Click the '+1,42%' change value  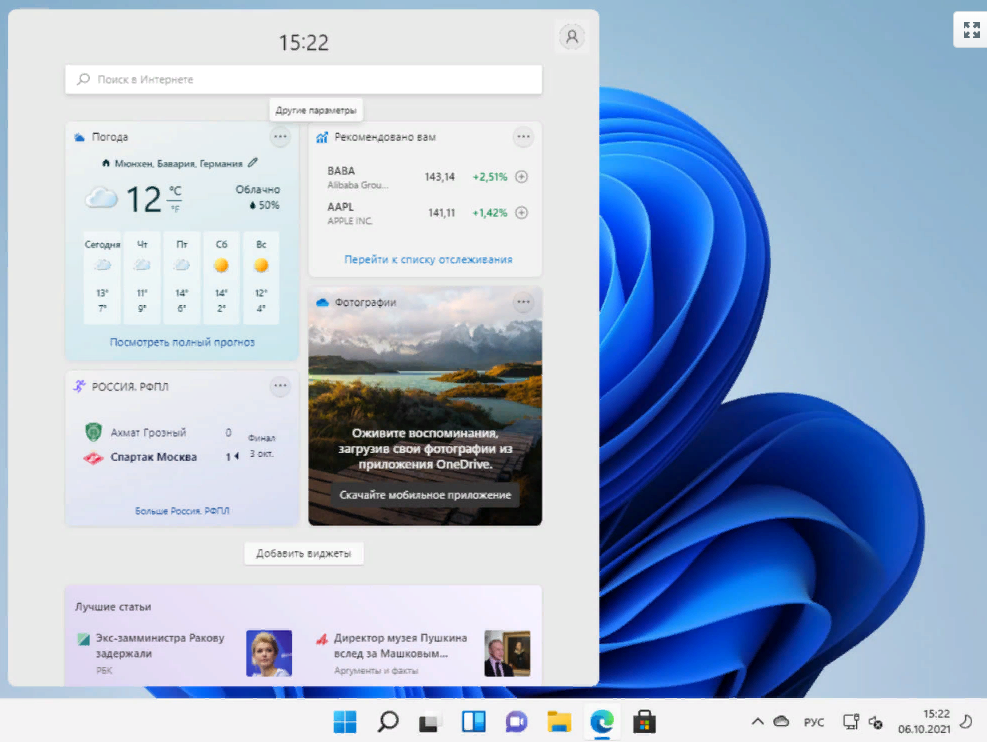490,213
